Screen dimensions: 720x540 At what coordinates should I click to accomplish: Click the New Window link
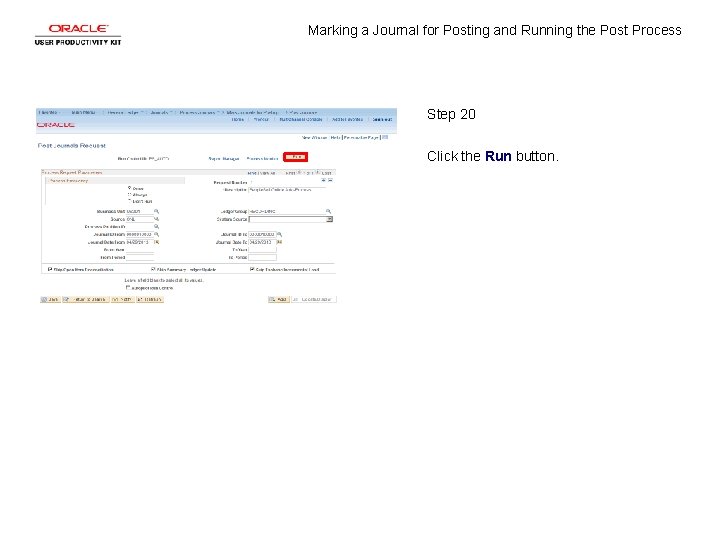click(314, 137)
